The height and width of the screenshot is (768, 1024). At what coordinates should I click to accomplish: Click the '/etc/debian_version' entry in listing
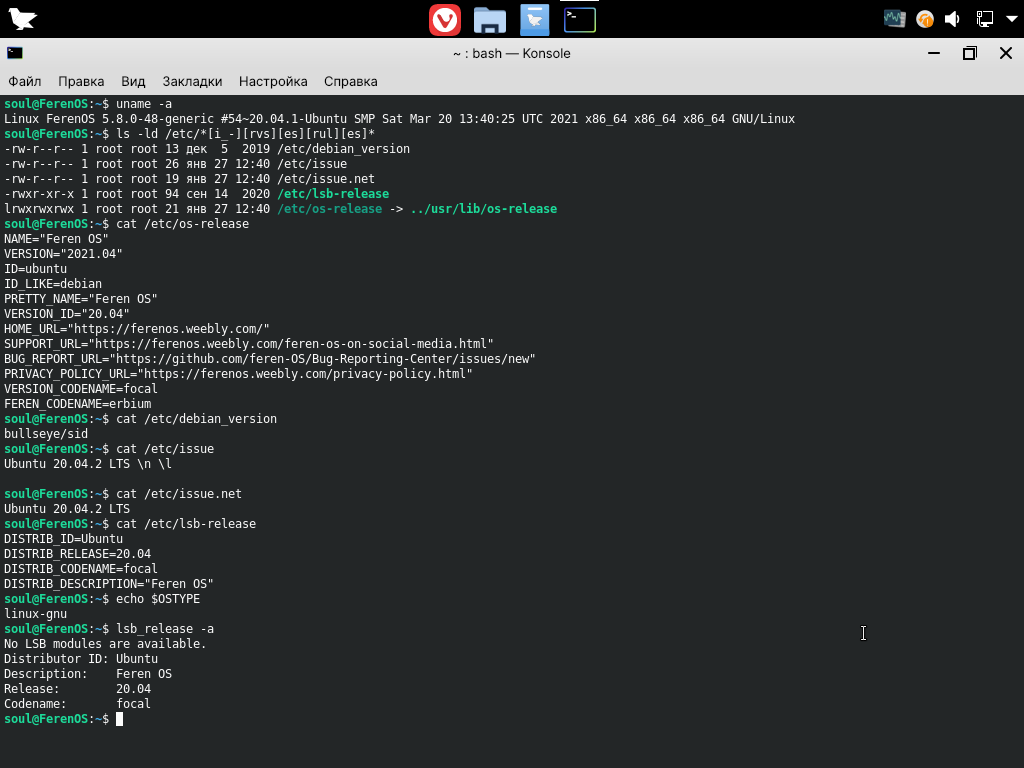point(344,149)
